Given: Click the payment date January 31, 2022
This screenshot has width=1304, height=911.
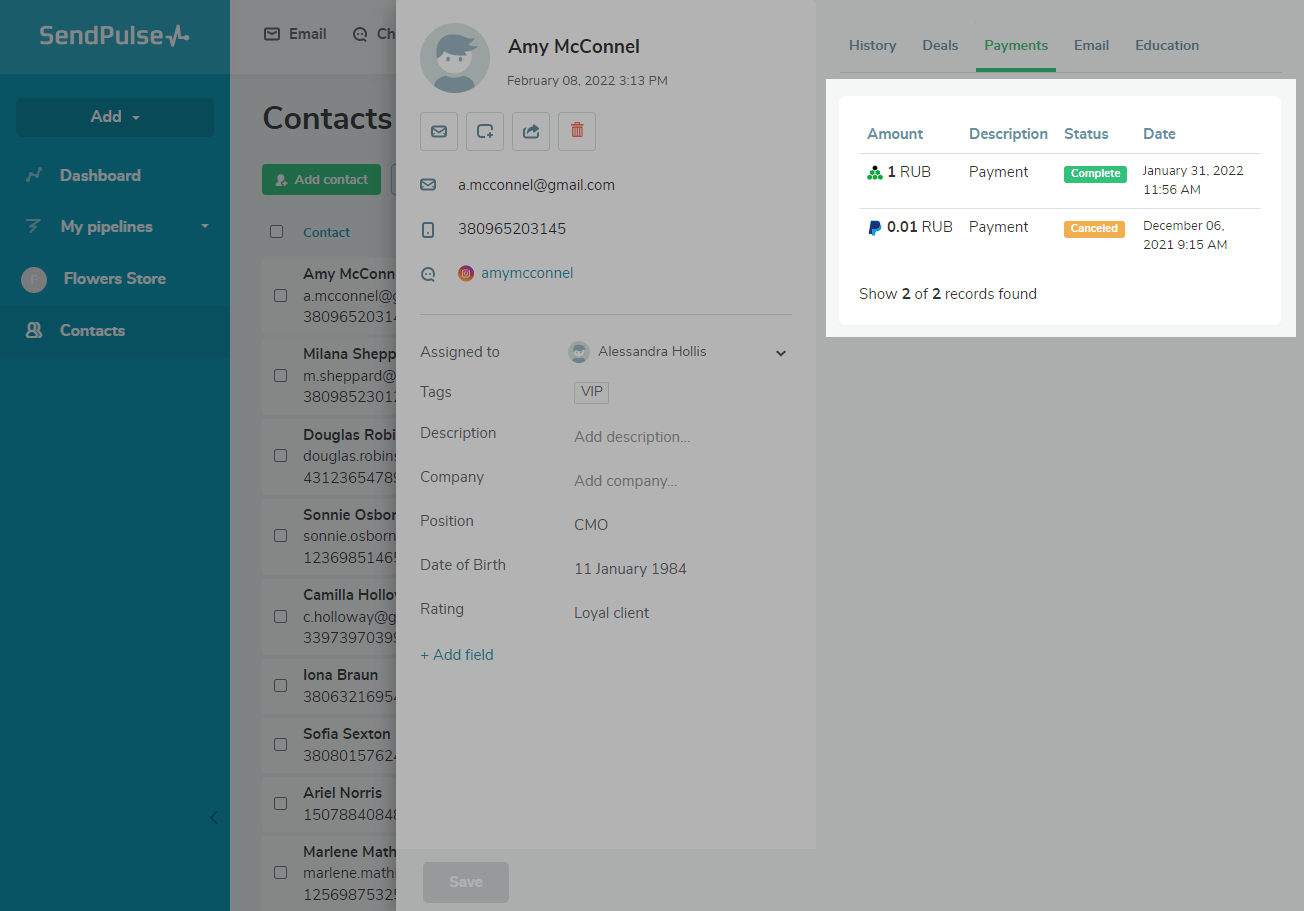Looking at the screenshot, I should [x=1193, y=180].
